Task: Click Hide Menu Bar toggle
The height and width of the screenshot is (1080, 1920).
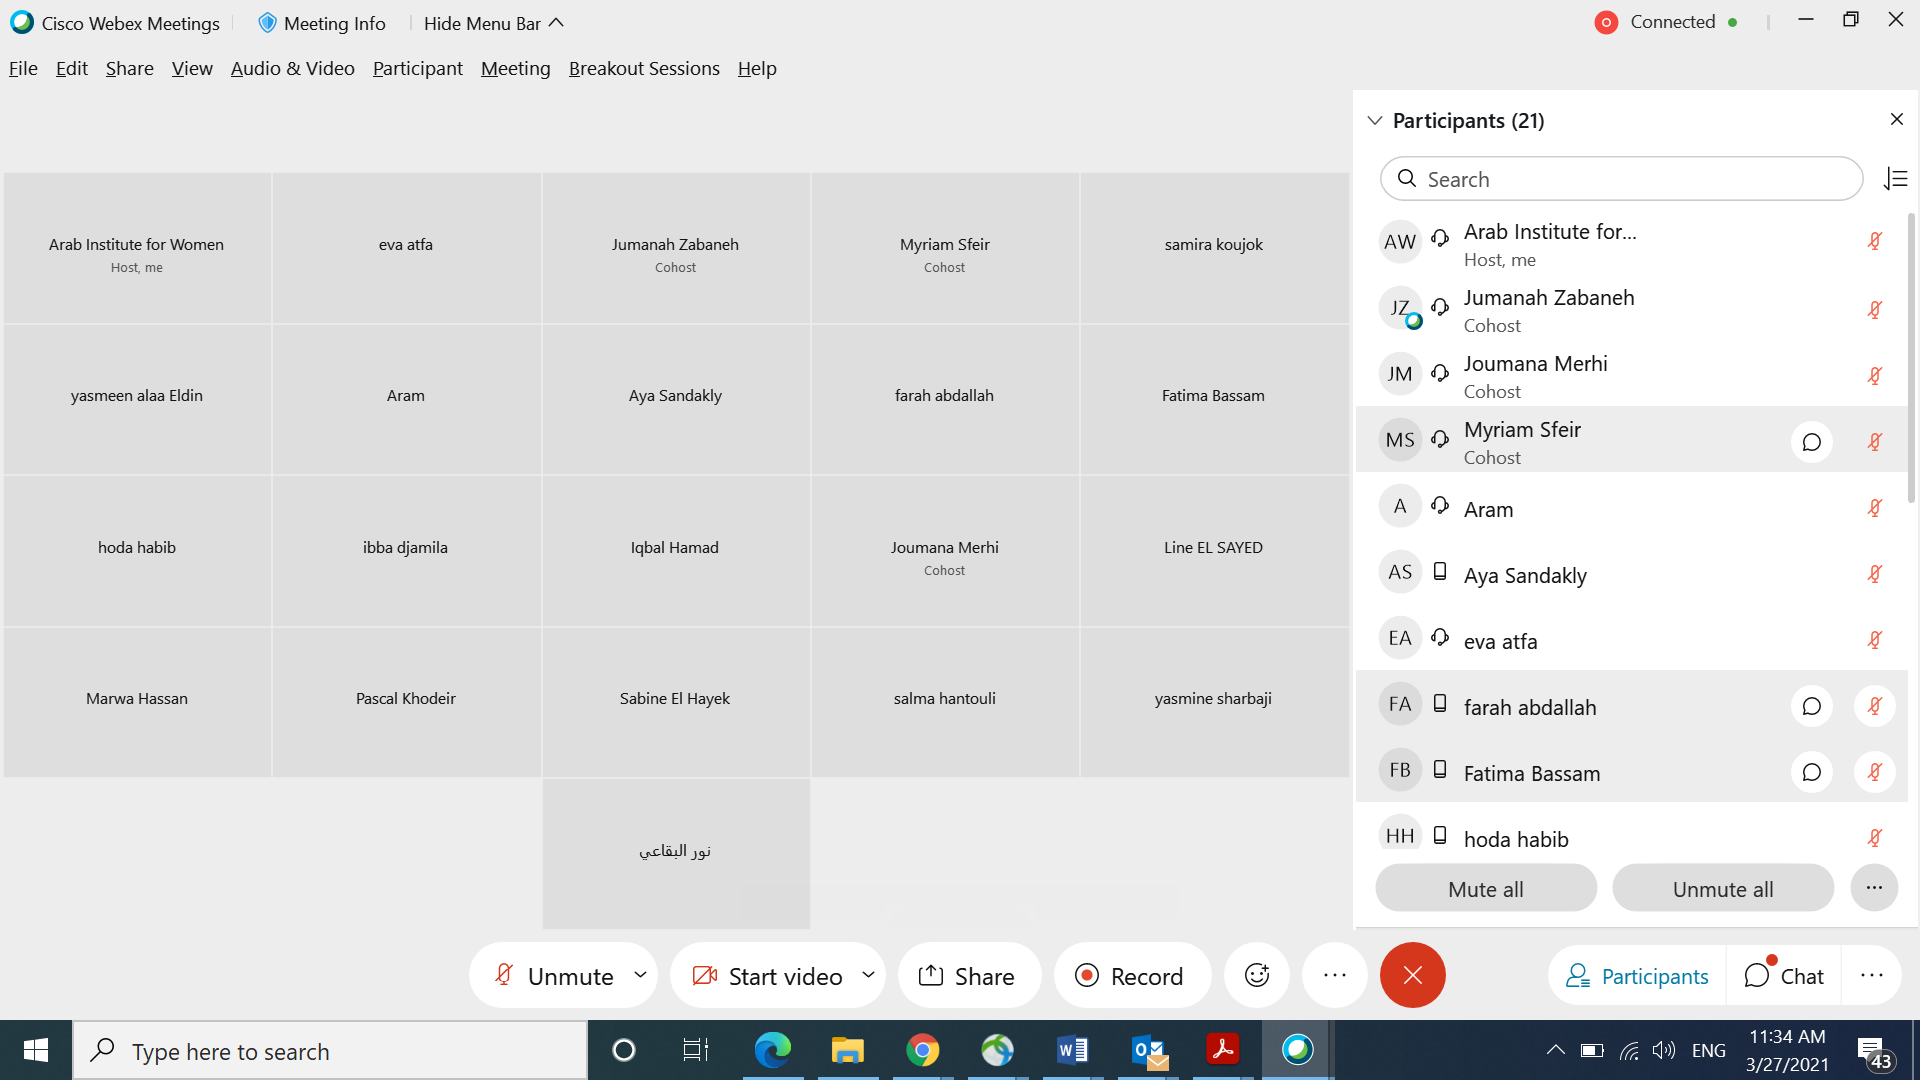Action: [x=493, y=23]
